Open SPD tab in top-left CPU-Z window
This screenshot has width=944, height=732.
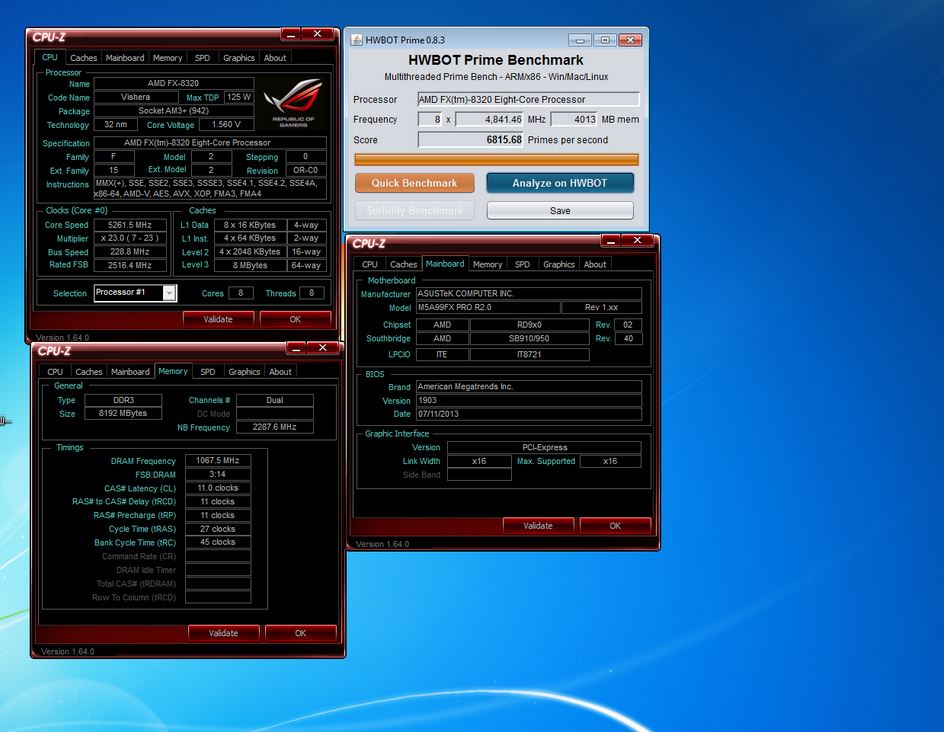[202, 58]
